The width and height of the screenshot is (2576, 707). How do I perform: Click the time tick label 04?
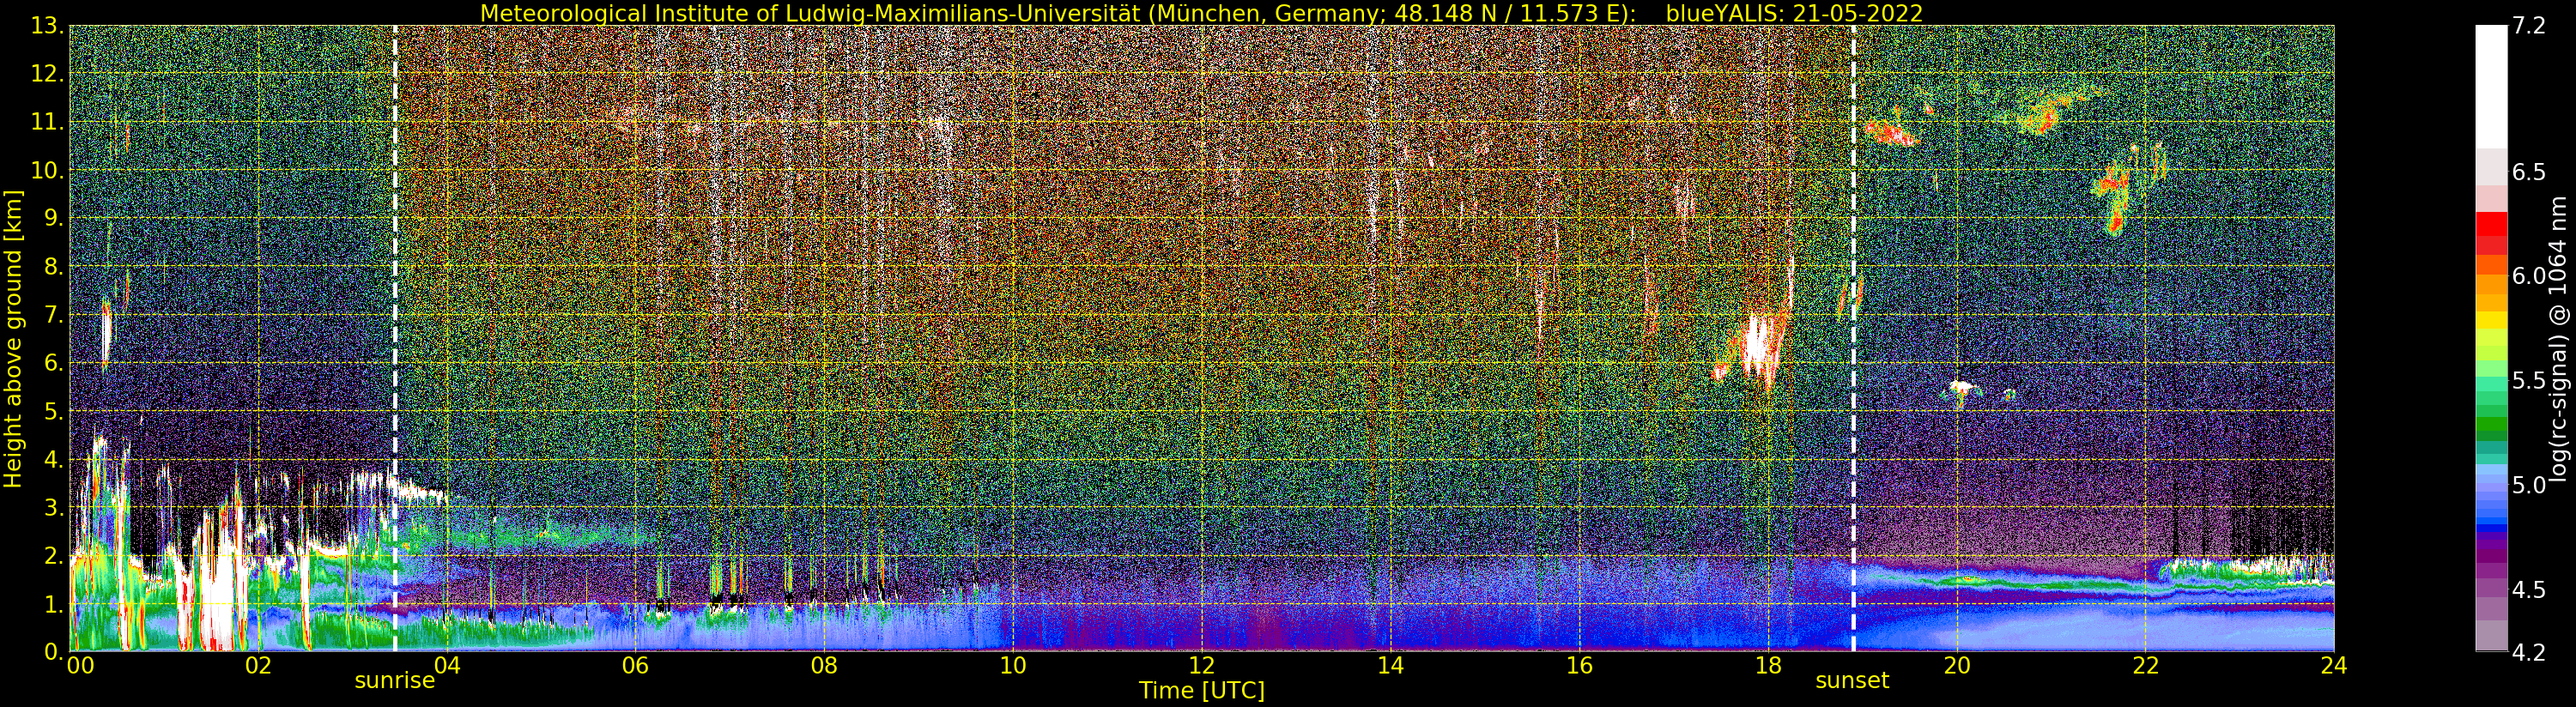click(447, 666)
